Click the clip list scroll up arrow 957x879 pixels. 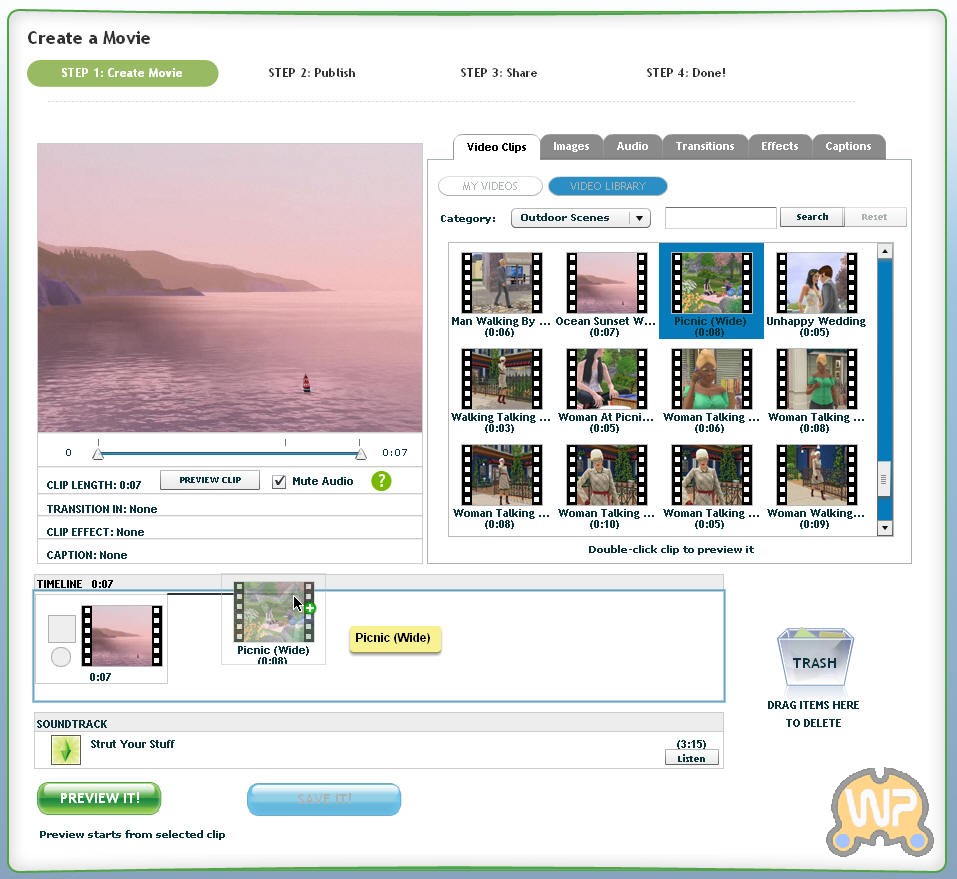[884, 252]
